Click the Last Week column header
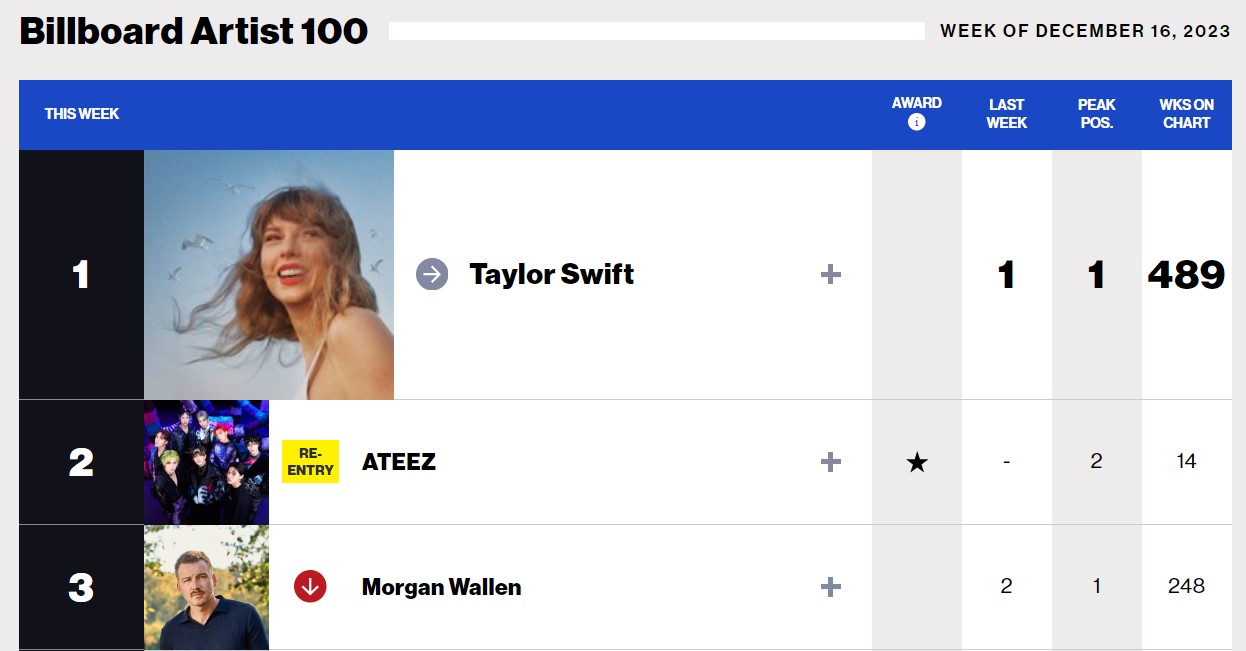The height and width of the screenshot is (651, 1246). (x=1007, y=113)
